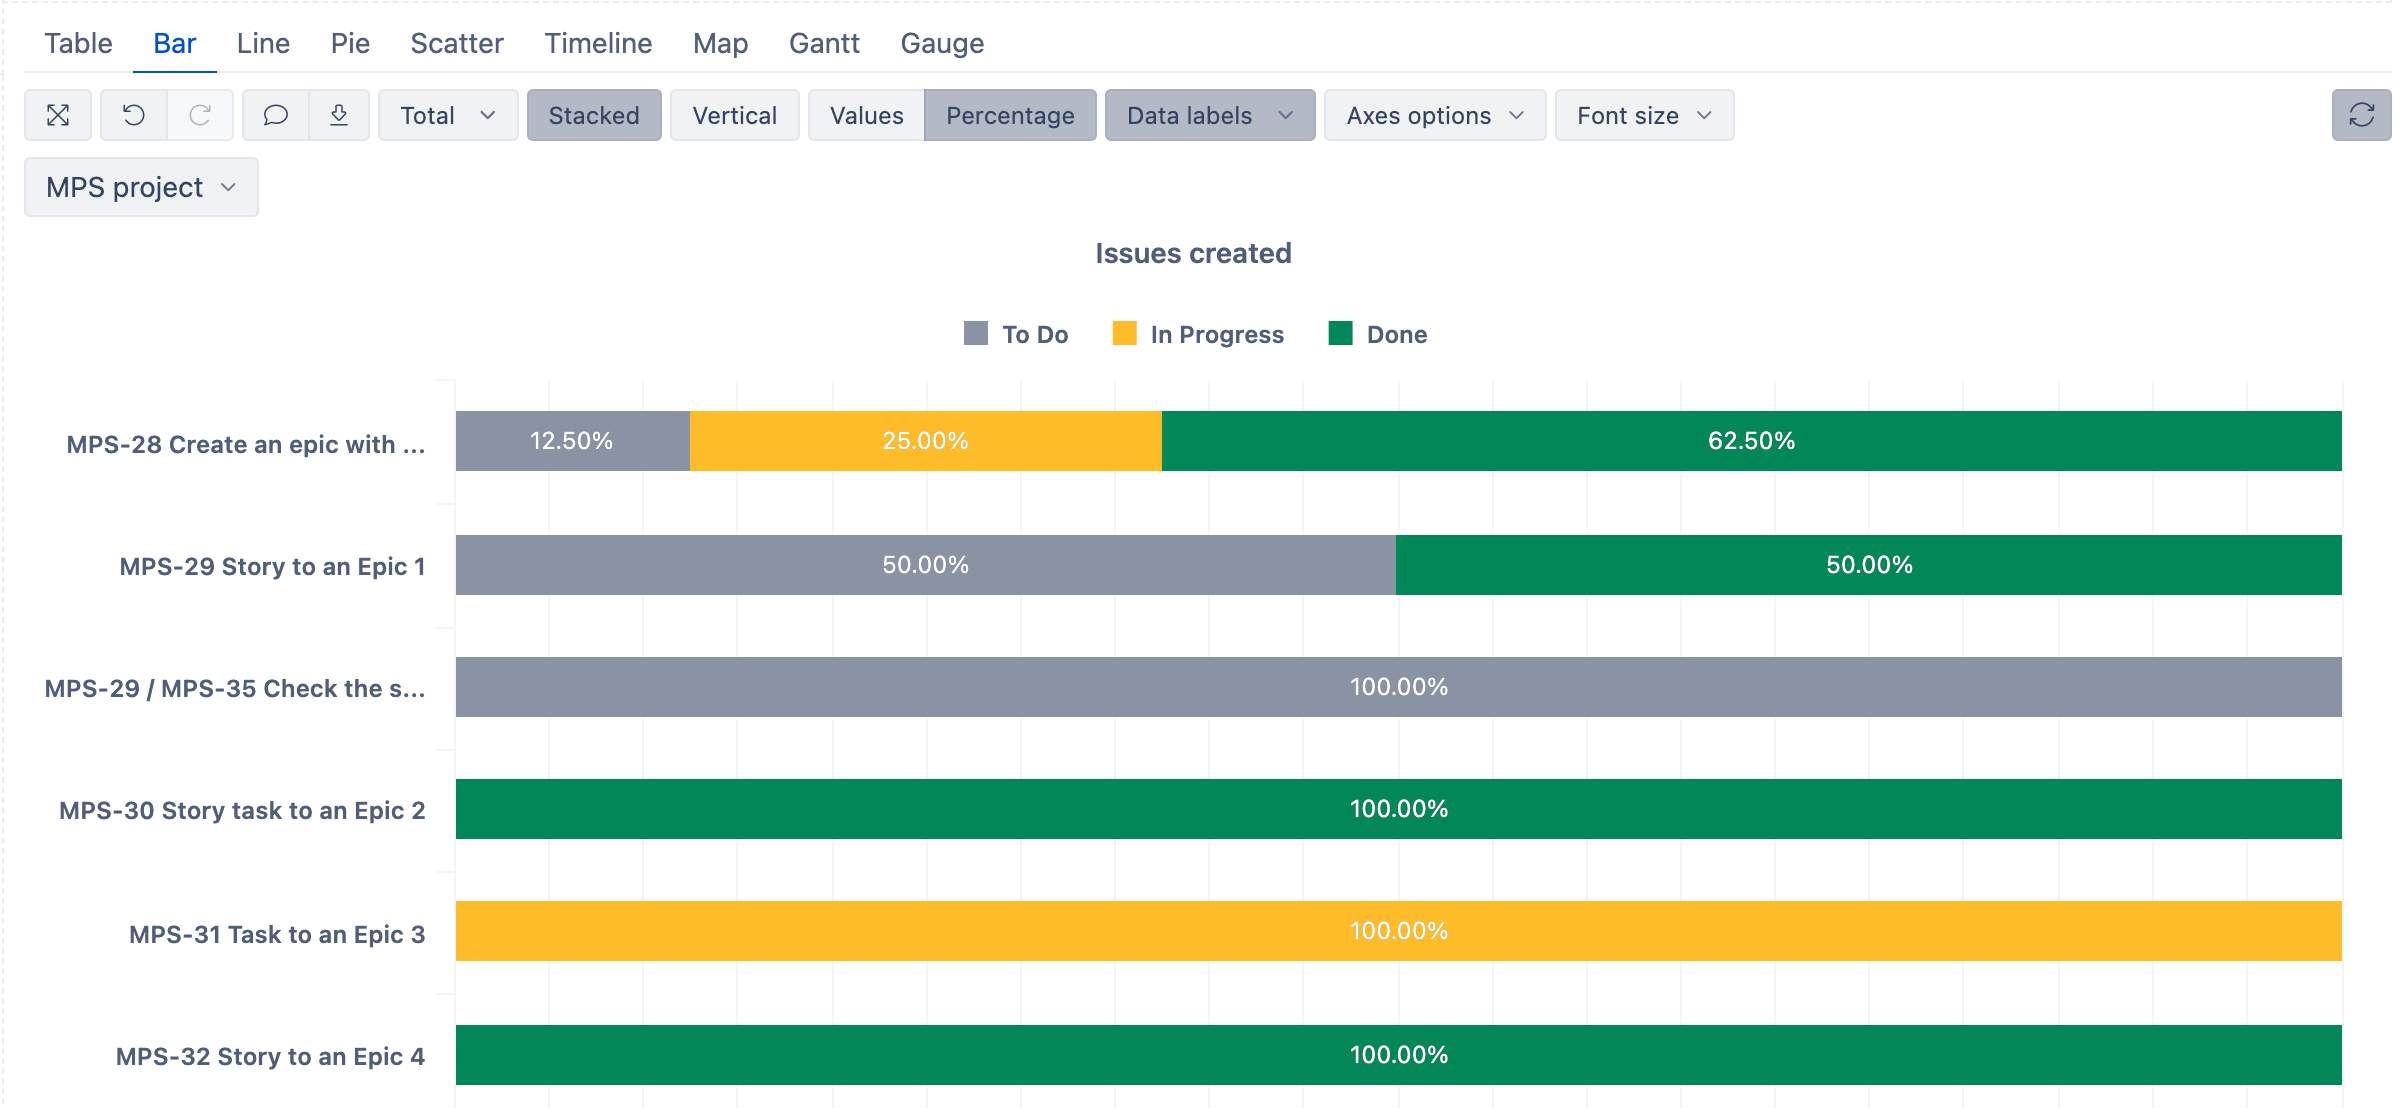Screen dimensions: 2394x1108
Task: Click the To Do legend icon
Action: coord(976,334)
